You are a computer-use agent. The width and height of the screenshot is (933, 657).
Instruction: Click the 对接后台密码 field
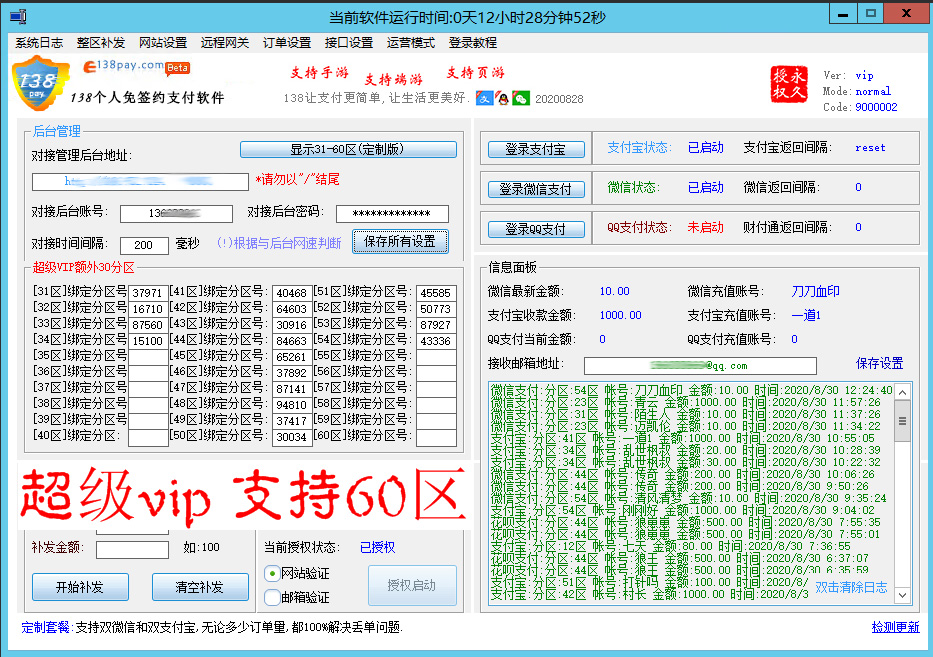pos(392,213)
